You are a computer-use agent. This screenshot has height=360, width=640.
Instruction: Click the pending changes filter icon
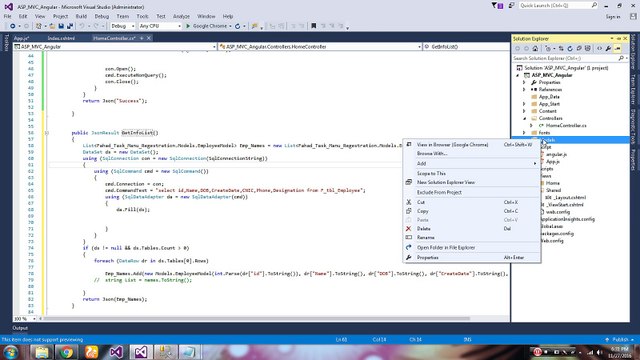coord(549,49)
